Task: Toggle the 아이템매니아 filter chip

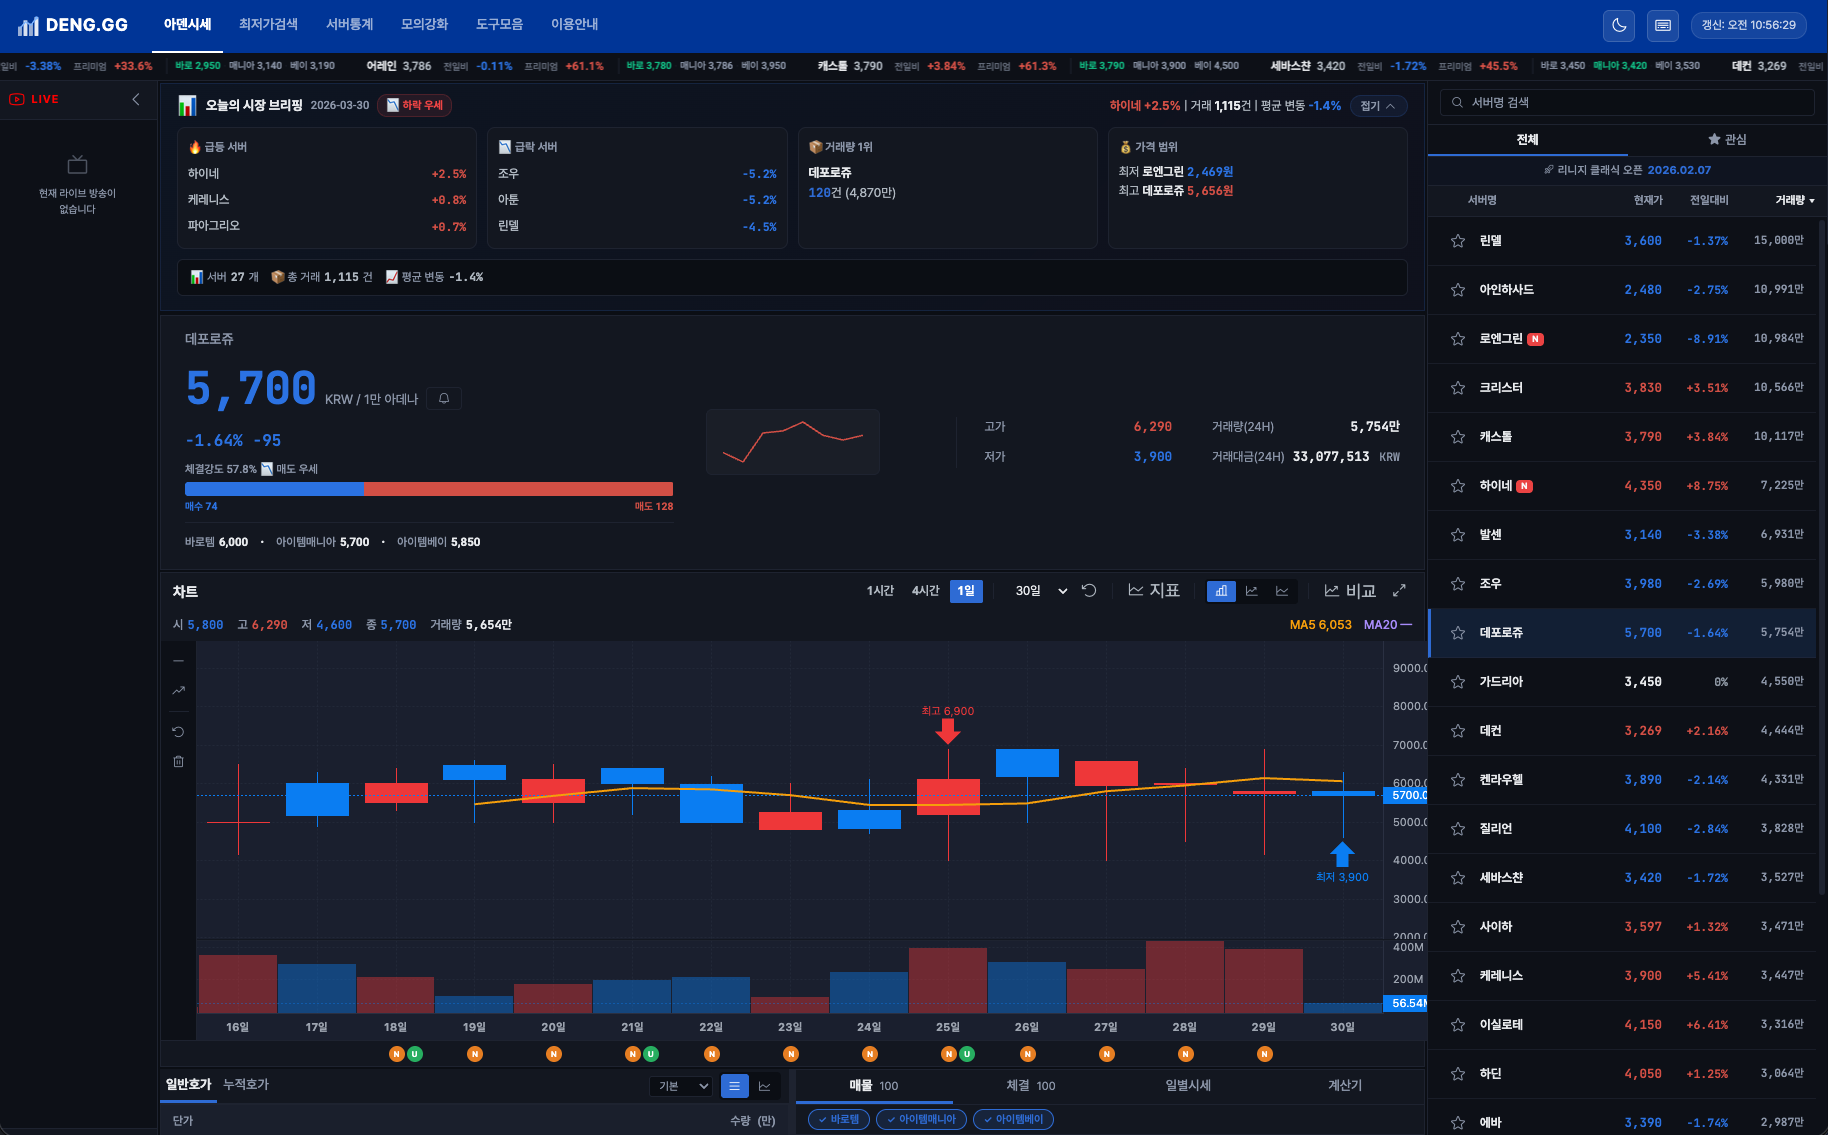Action: (921, 1119)
